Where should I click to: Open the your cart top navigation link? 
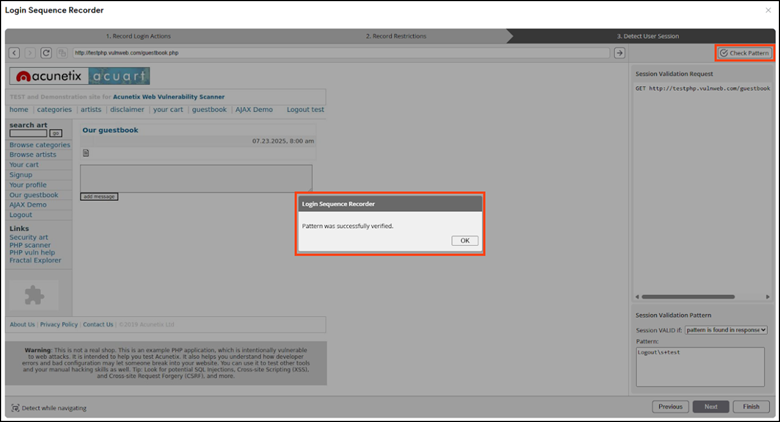click(168, 109)
